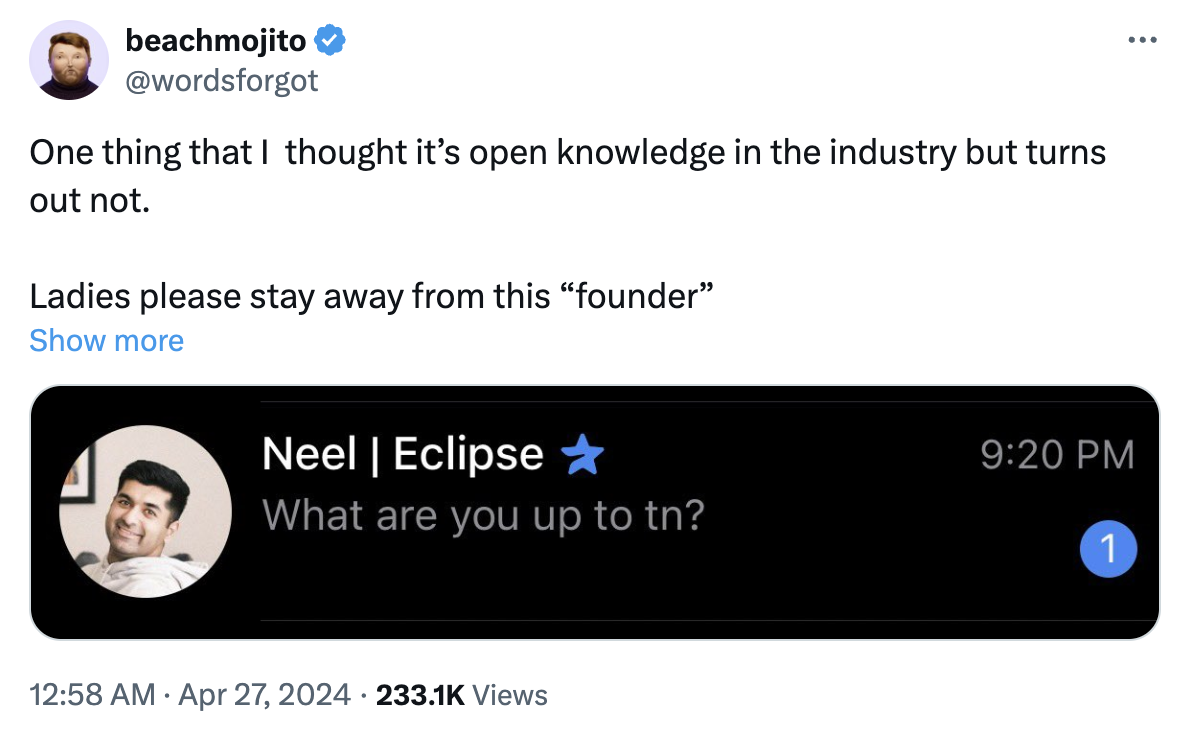This screenshot has width=1192, height=746.
Task: Click the 233.1K view count number
Action: coord(420,694)
